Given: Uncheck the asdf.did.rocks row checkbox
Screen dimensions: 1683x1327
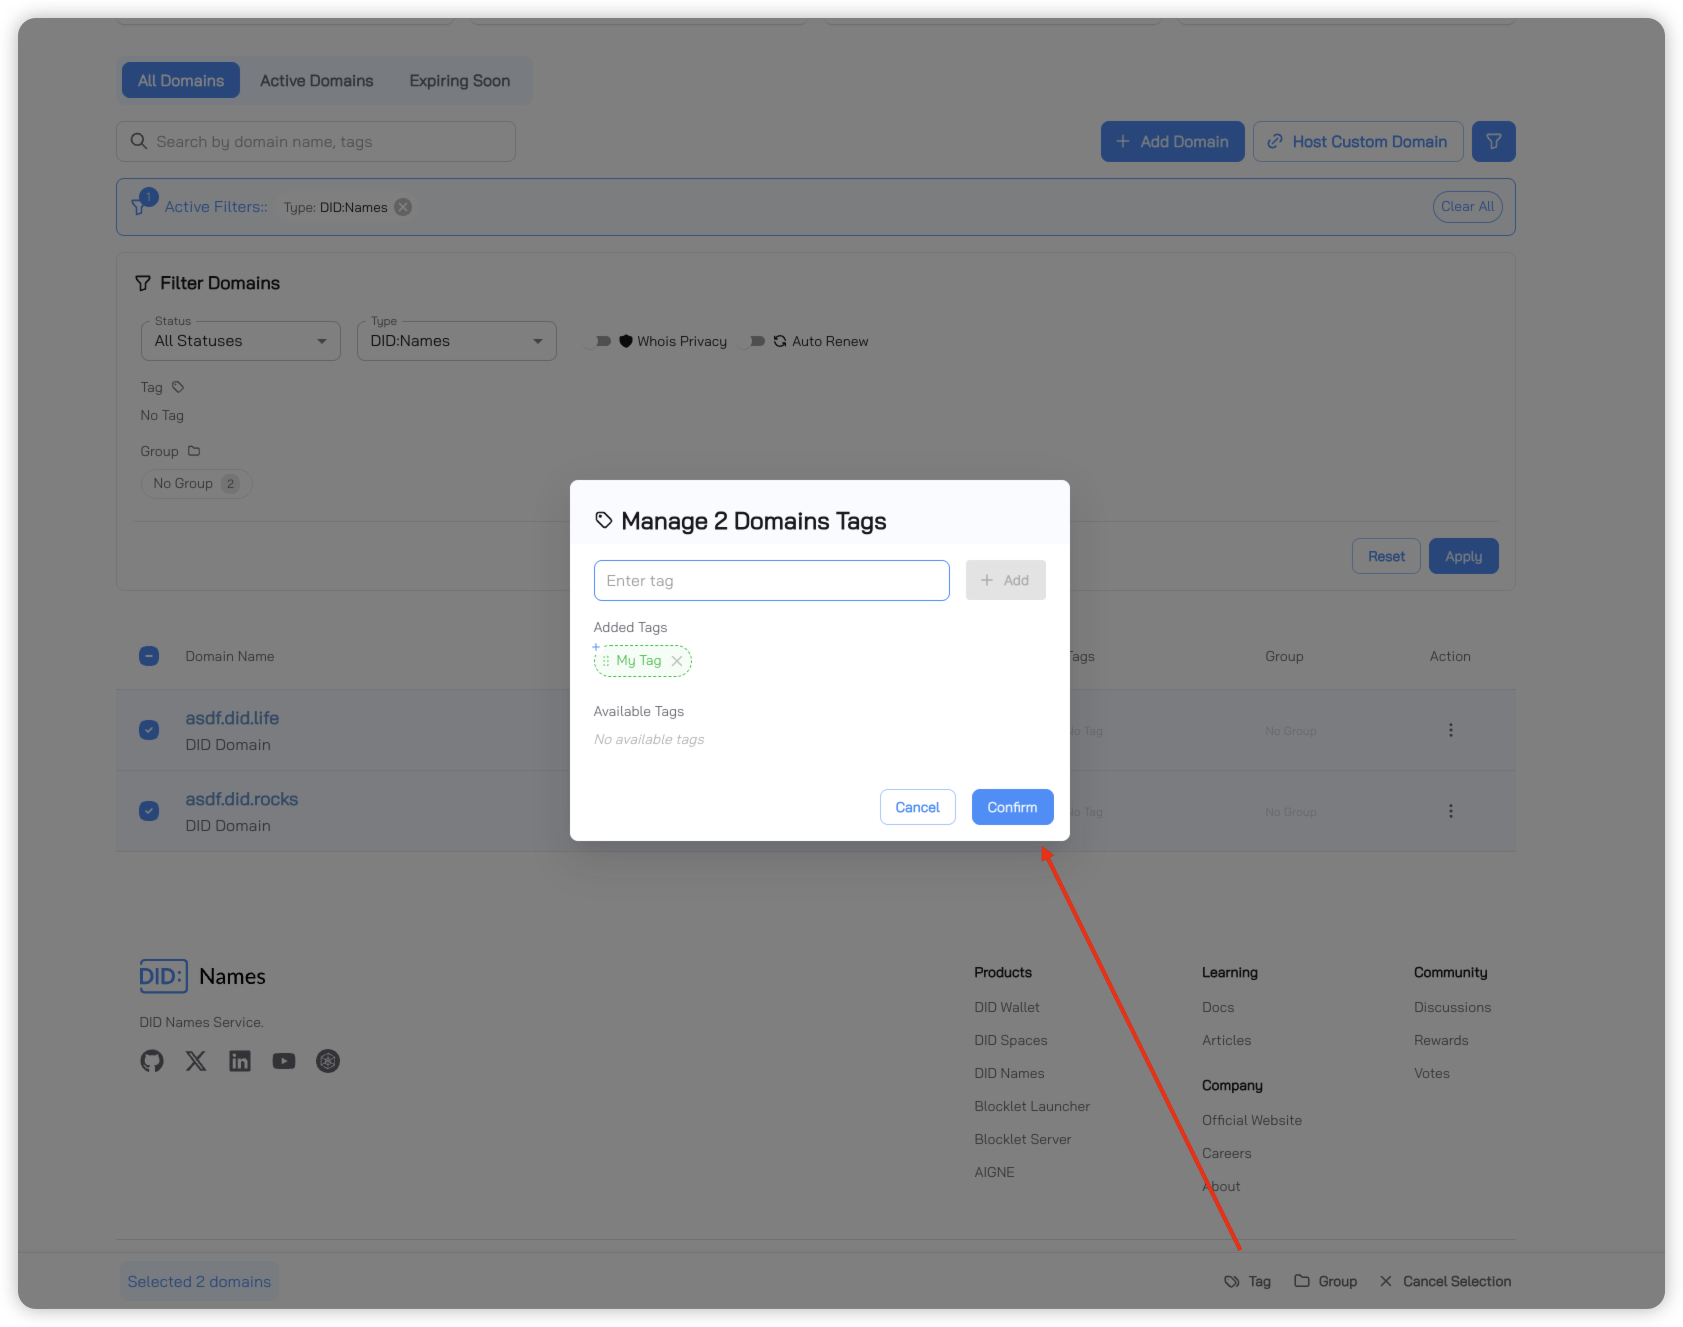Looking at the screenshot, I should (x=149, y=811).
